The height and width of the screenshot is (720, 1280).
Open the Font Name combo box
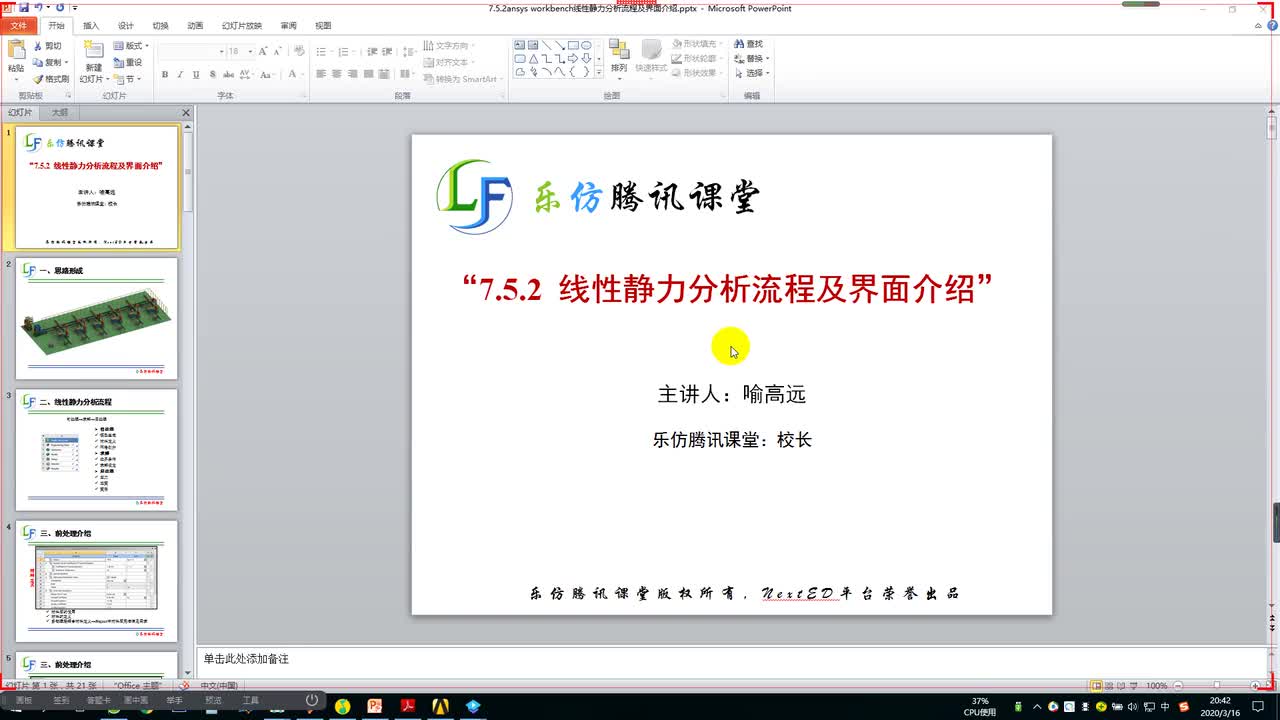(192, 51)
